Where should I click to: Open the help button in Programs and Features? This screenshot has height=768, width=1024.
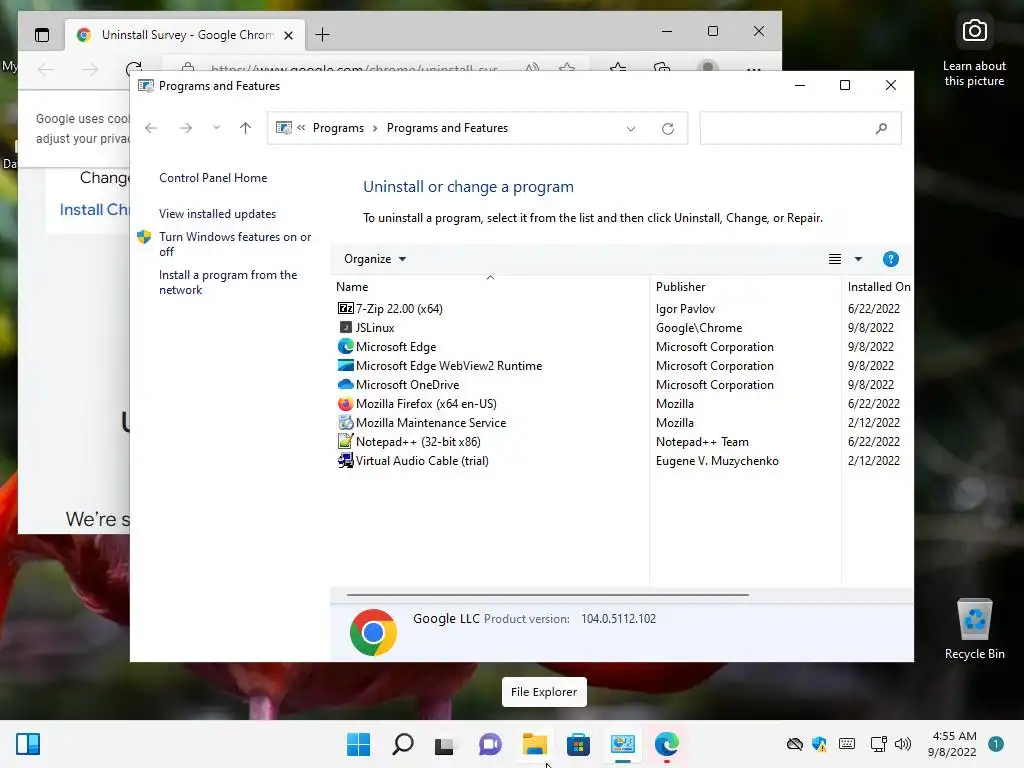click(x=890, y=259)
